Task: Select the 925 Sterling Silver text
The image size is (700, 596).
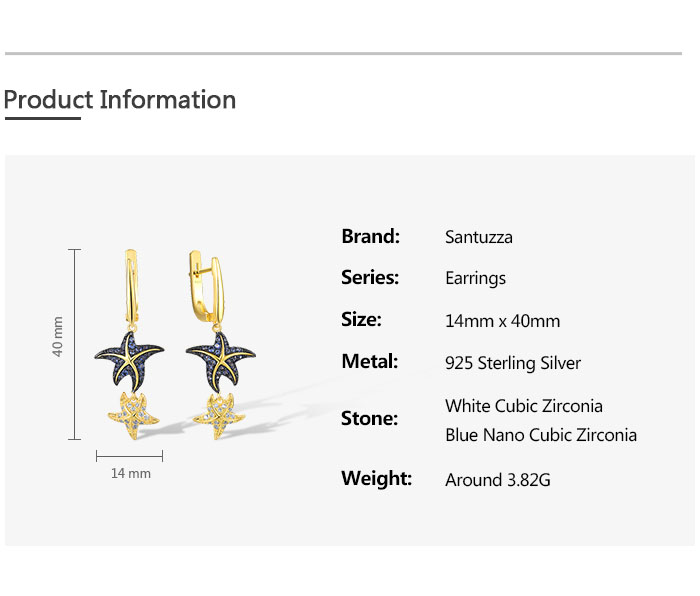Action: pos(512,363)
